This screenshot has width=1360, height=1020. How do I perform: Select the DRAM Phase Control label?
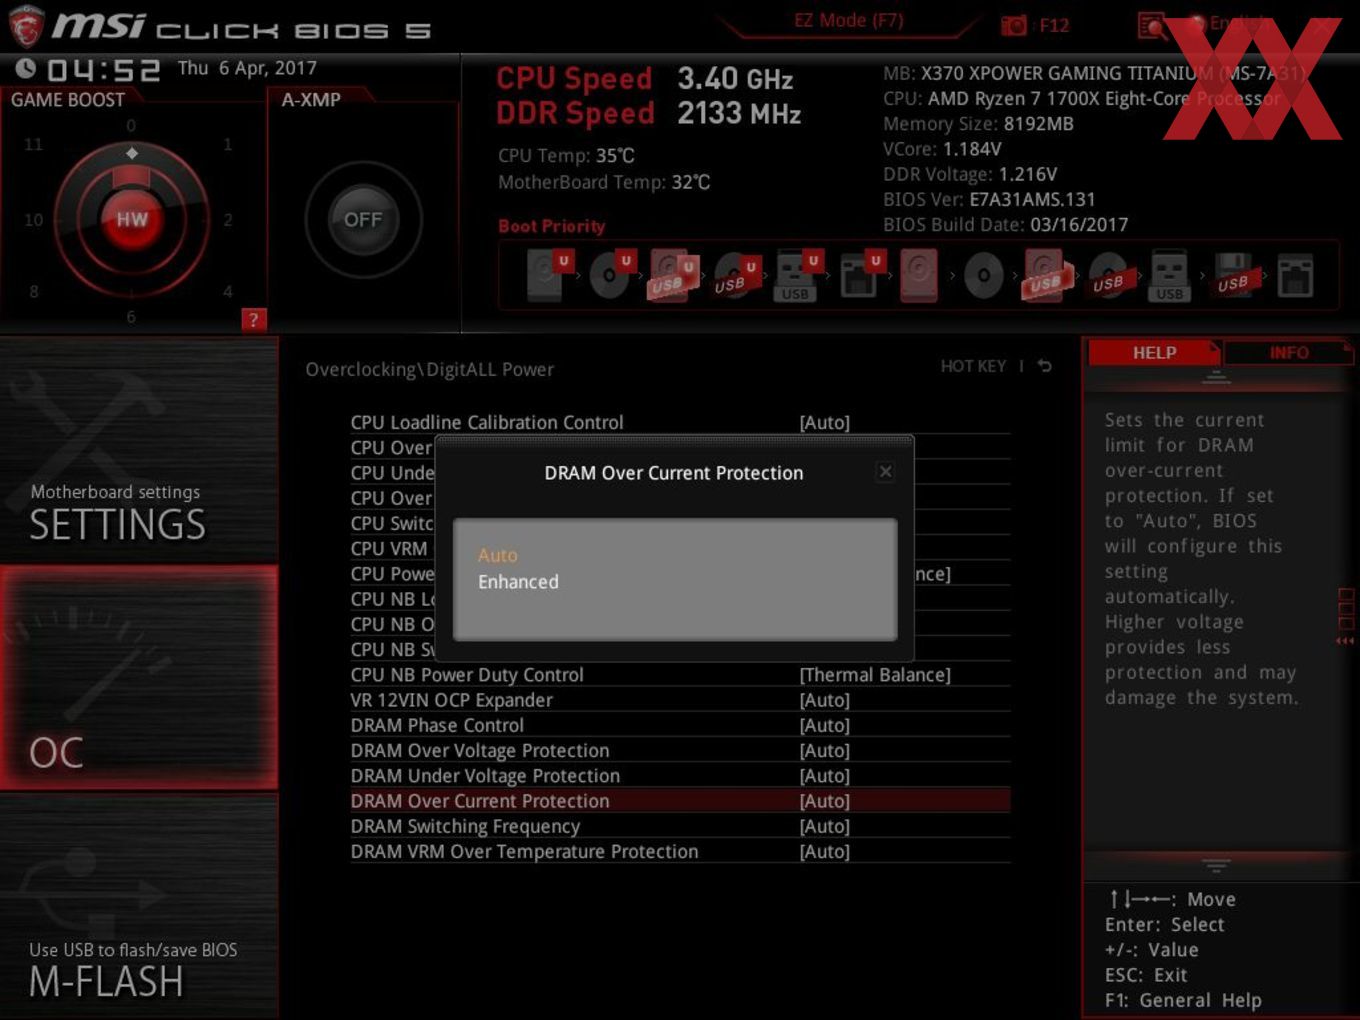437,725
